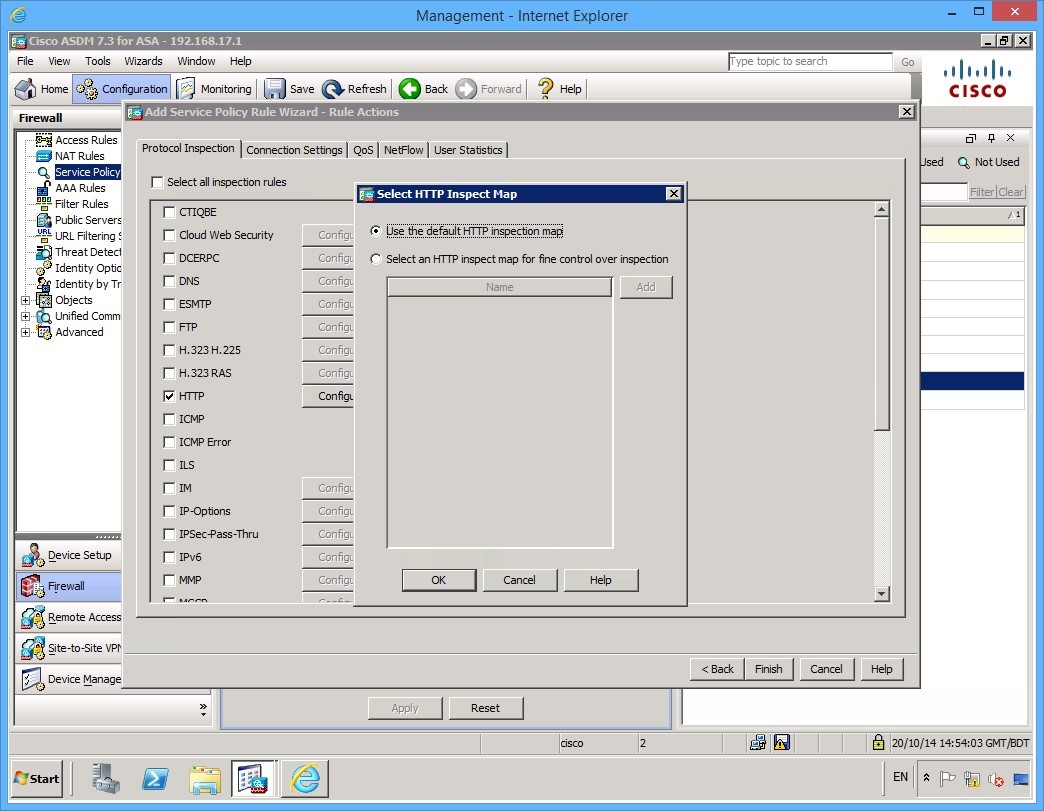
Task: Open the Wizards menu
Action: click(x=143, y=61)
